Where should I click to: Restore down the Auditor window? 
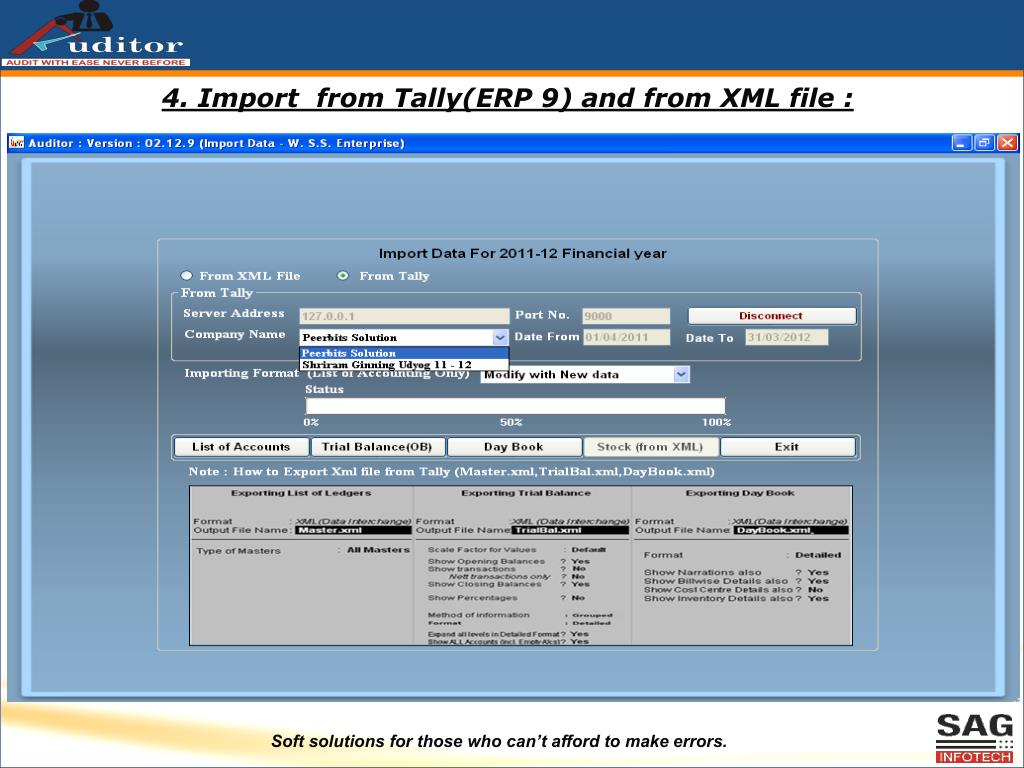[984, 142]
